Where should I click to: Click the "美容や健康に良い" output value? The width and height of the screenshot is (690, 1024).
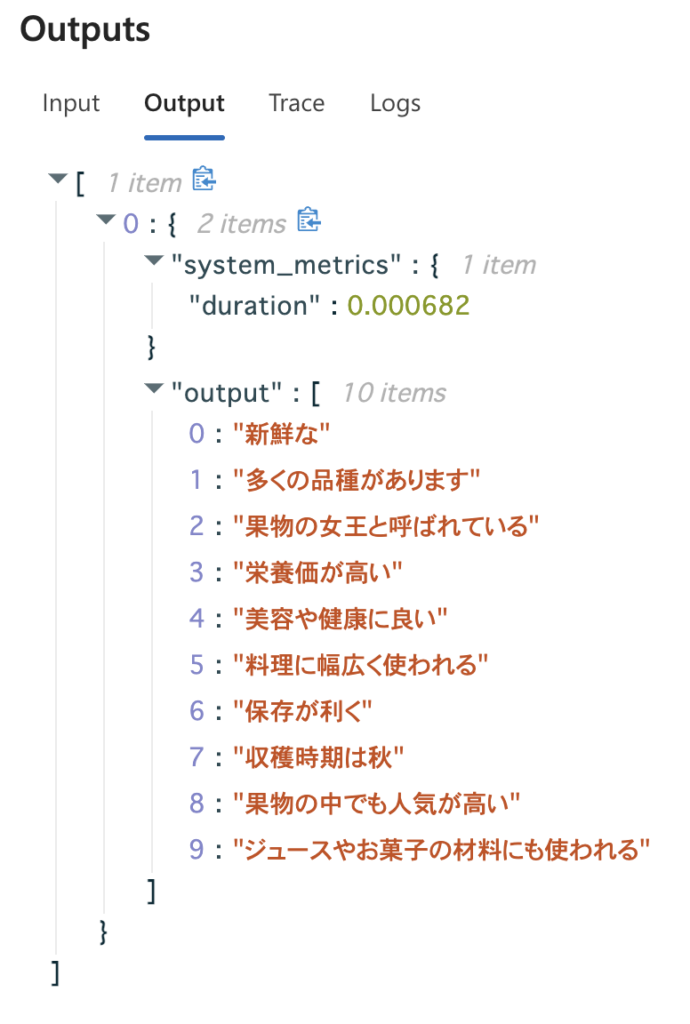click(340, 619)
